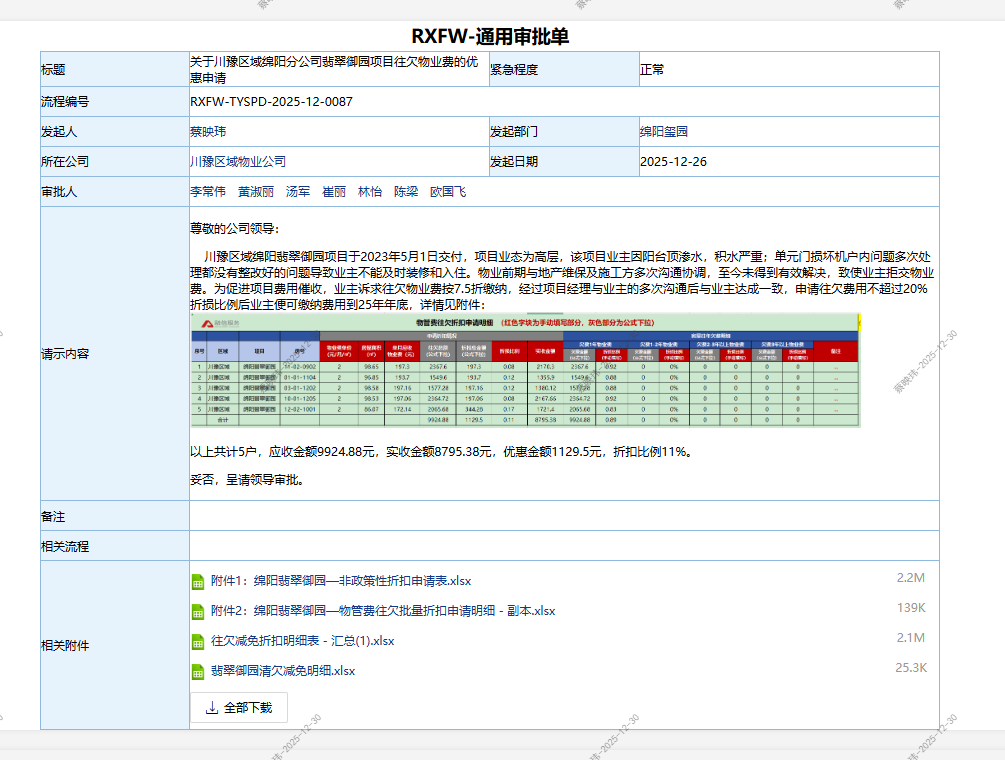Image resolution: width=1005 pixels, height=760 pixels.
Task: Open the 川豫区域物业公司 company link
Action: tap(238, 162)
